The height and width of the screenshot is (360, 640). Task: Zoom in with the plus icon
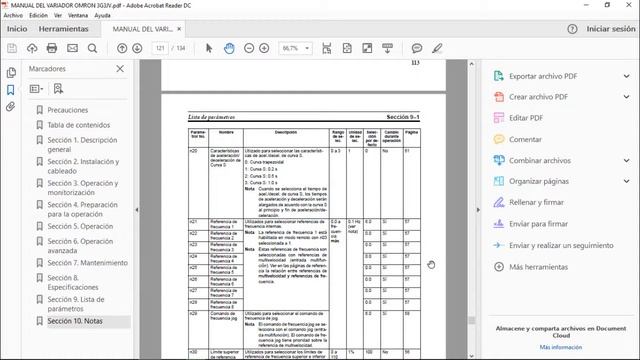264,48
